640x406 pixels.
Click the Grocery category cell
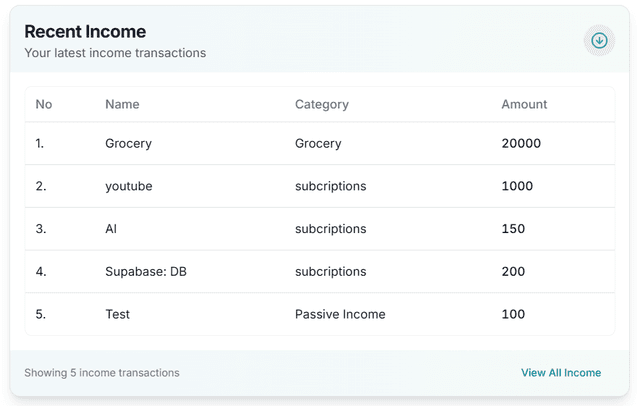pos(318,144)
